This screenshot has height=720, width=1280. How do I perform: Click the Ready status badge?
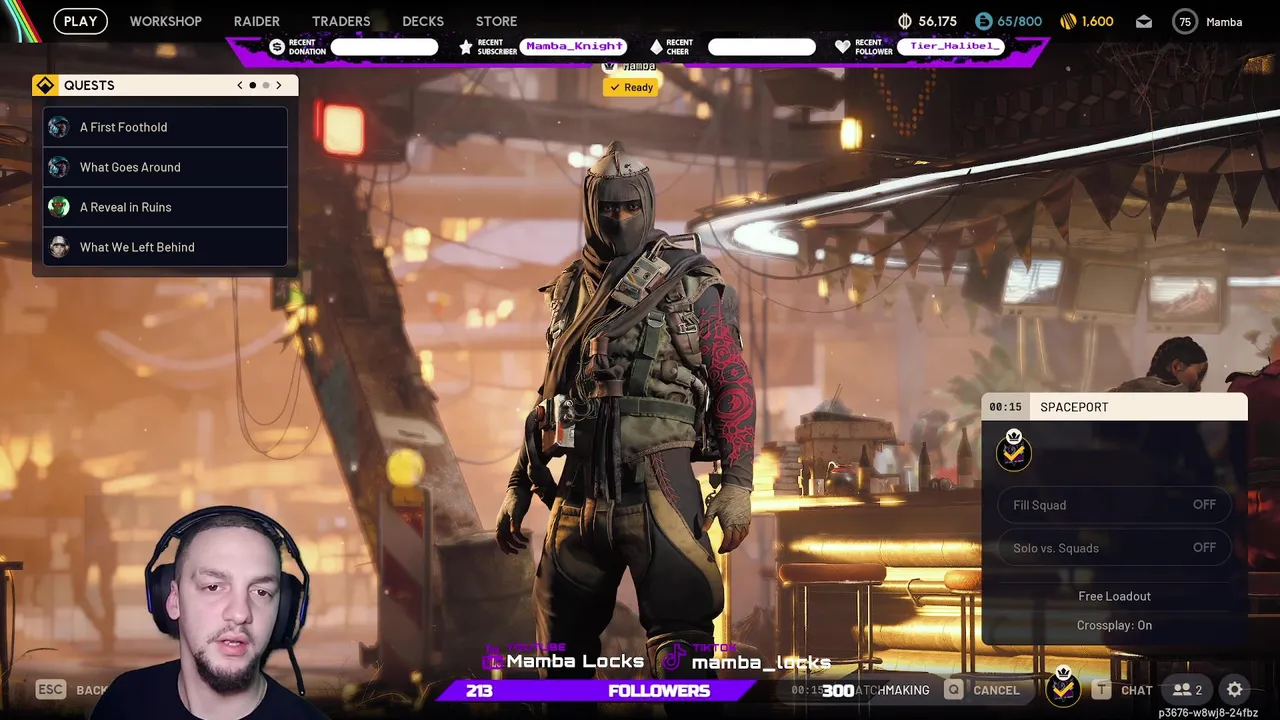[x=630, y=87]
